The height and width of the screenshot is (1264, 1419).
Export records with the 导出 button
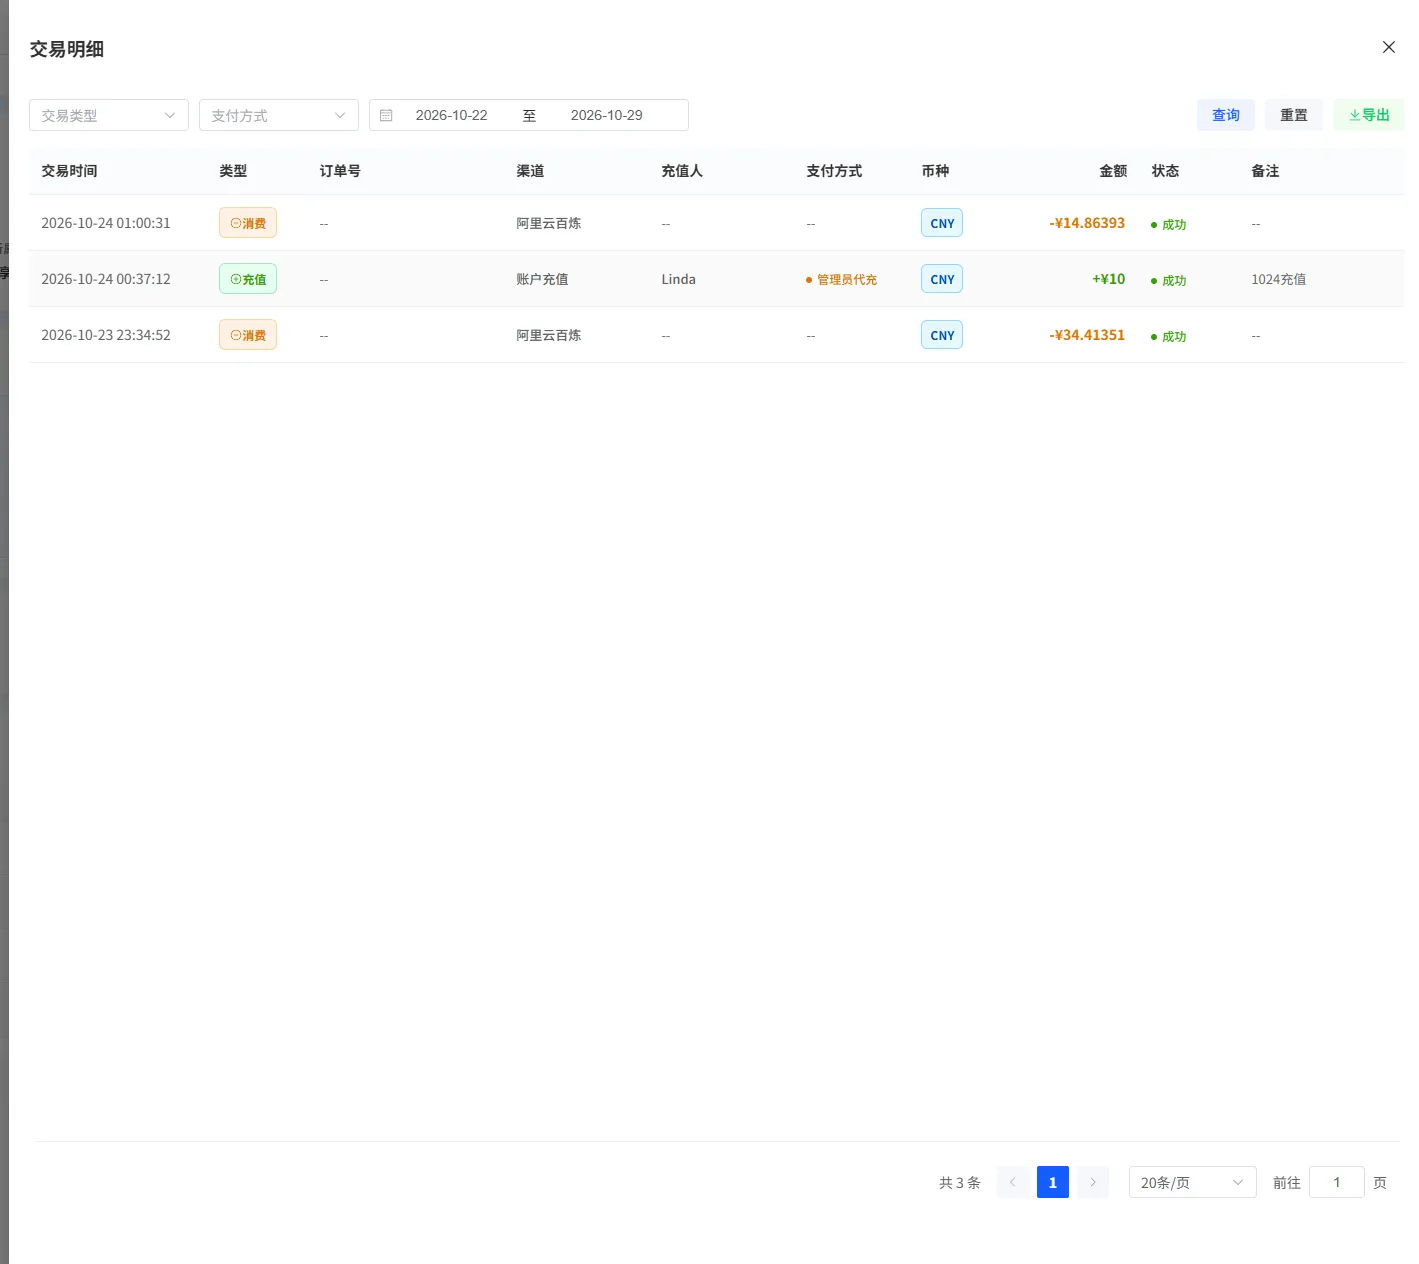click(1369, 115)
